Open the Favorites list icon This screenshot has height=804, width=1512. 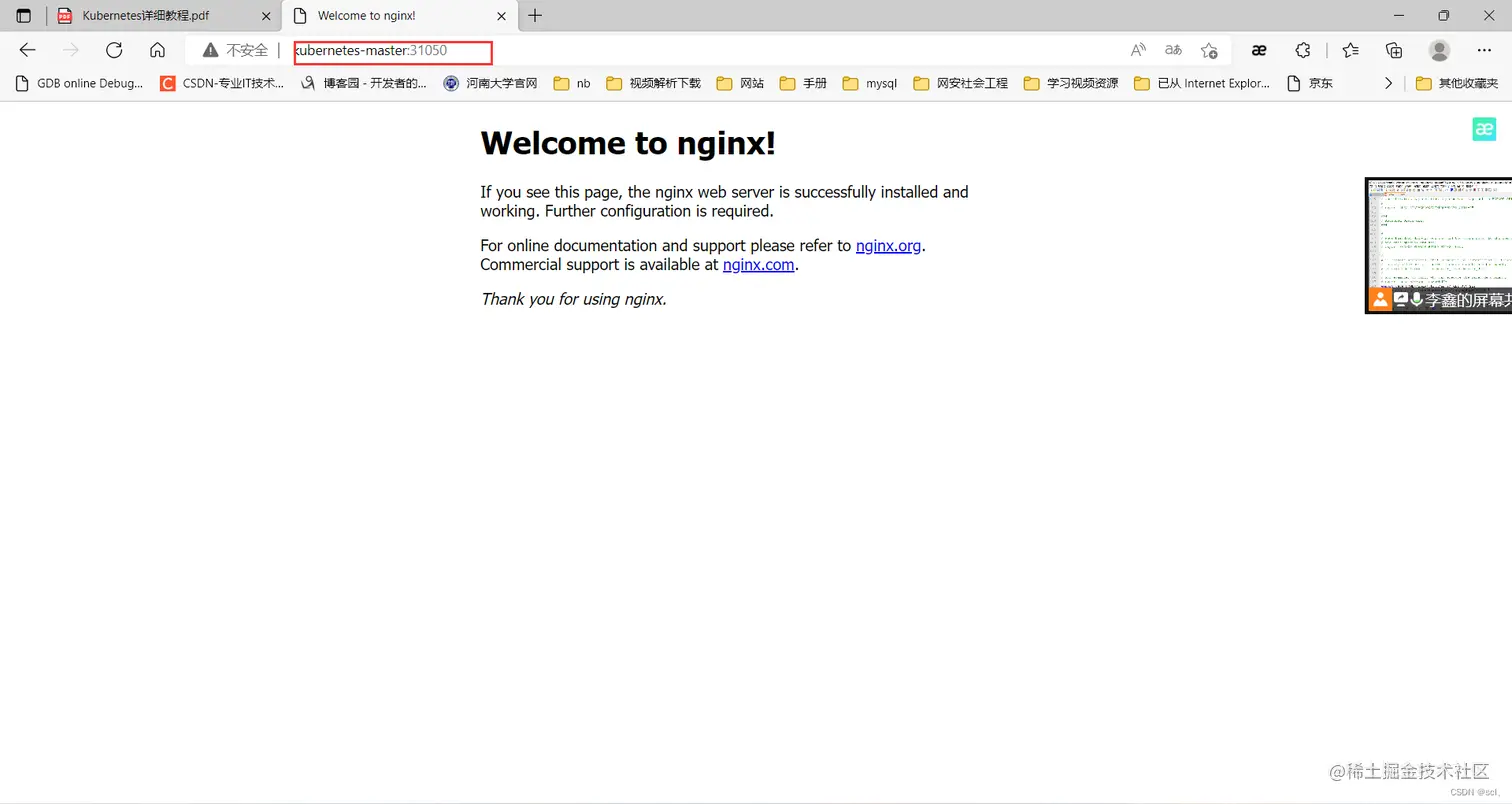tap(1351, 50)
